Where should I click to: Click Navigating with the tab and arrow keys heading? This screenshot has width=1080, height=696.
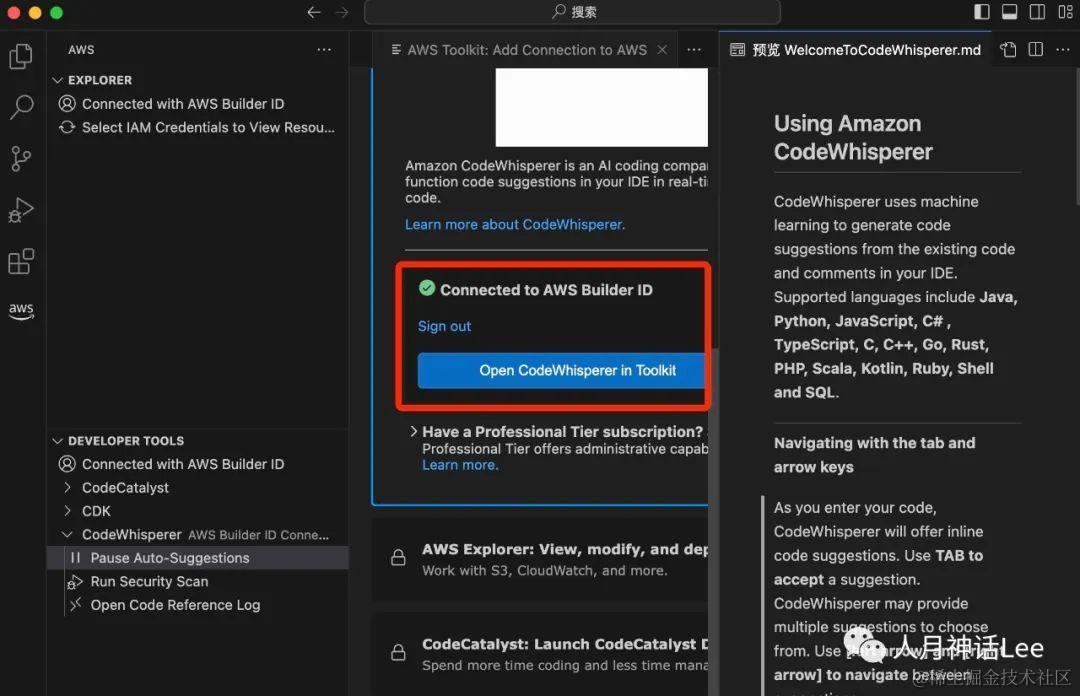(x=874, y=455)
